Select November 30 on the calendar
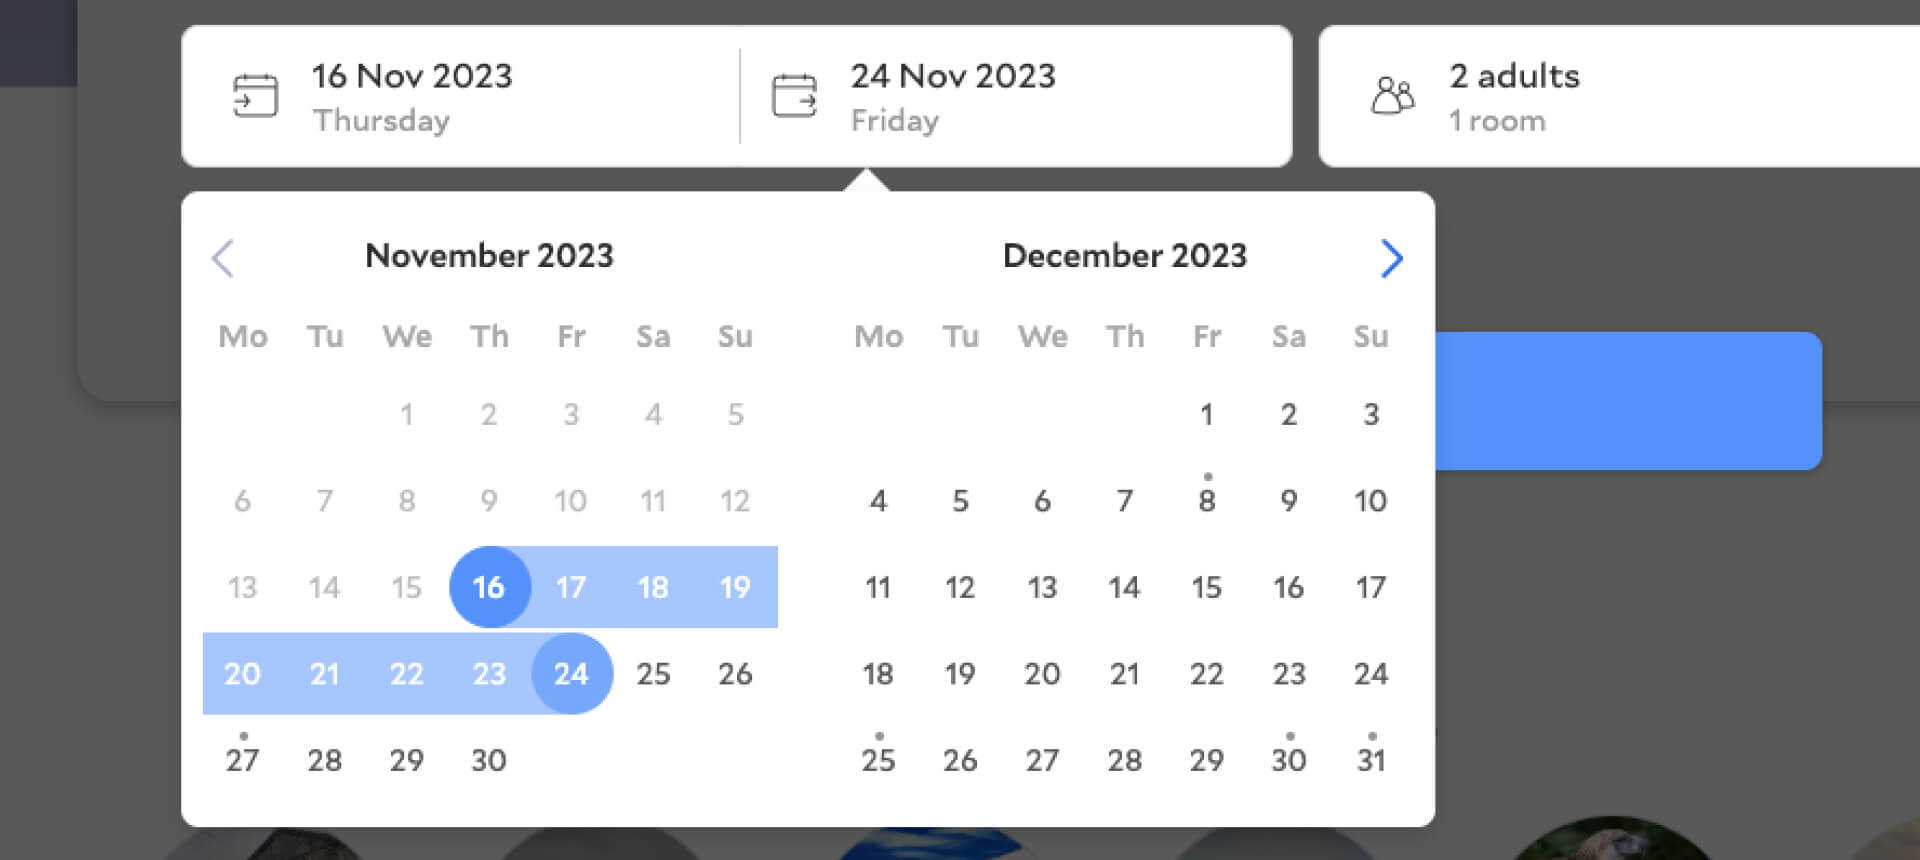This screenshot has height=860, width=1920. pyautogui.click(x=489, y=760)
